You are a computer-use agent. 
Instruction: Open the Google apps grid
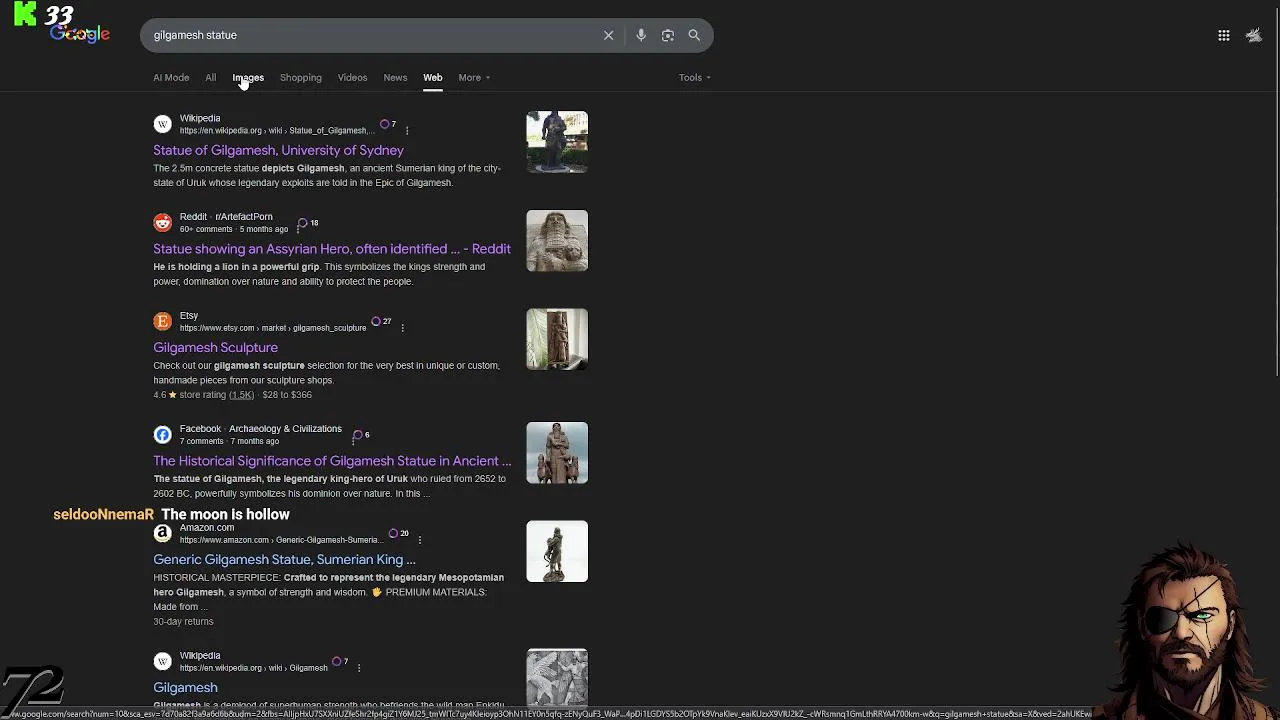click(x=1224, y=35)
